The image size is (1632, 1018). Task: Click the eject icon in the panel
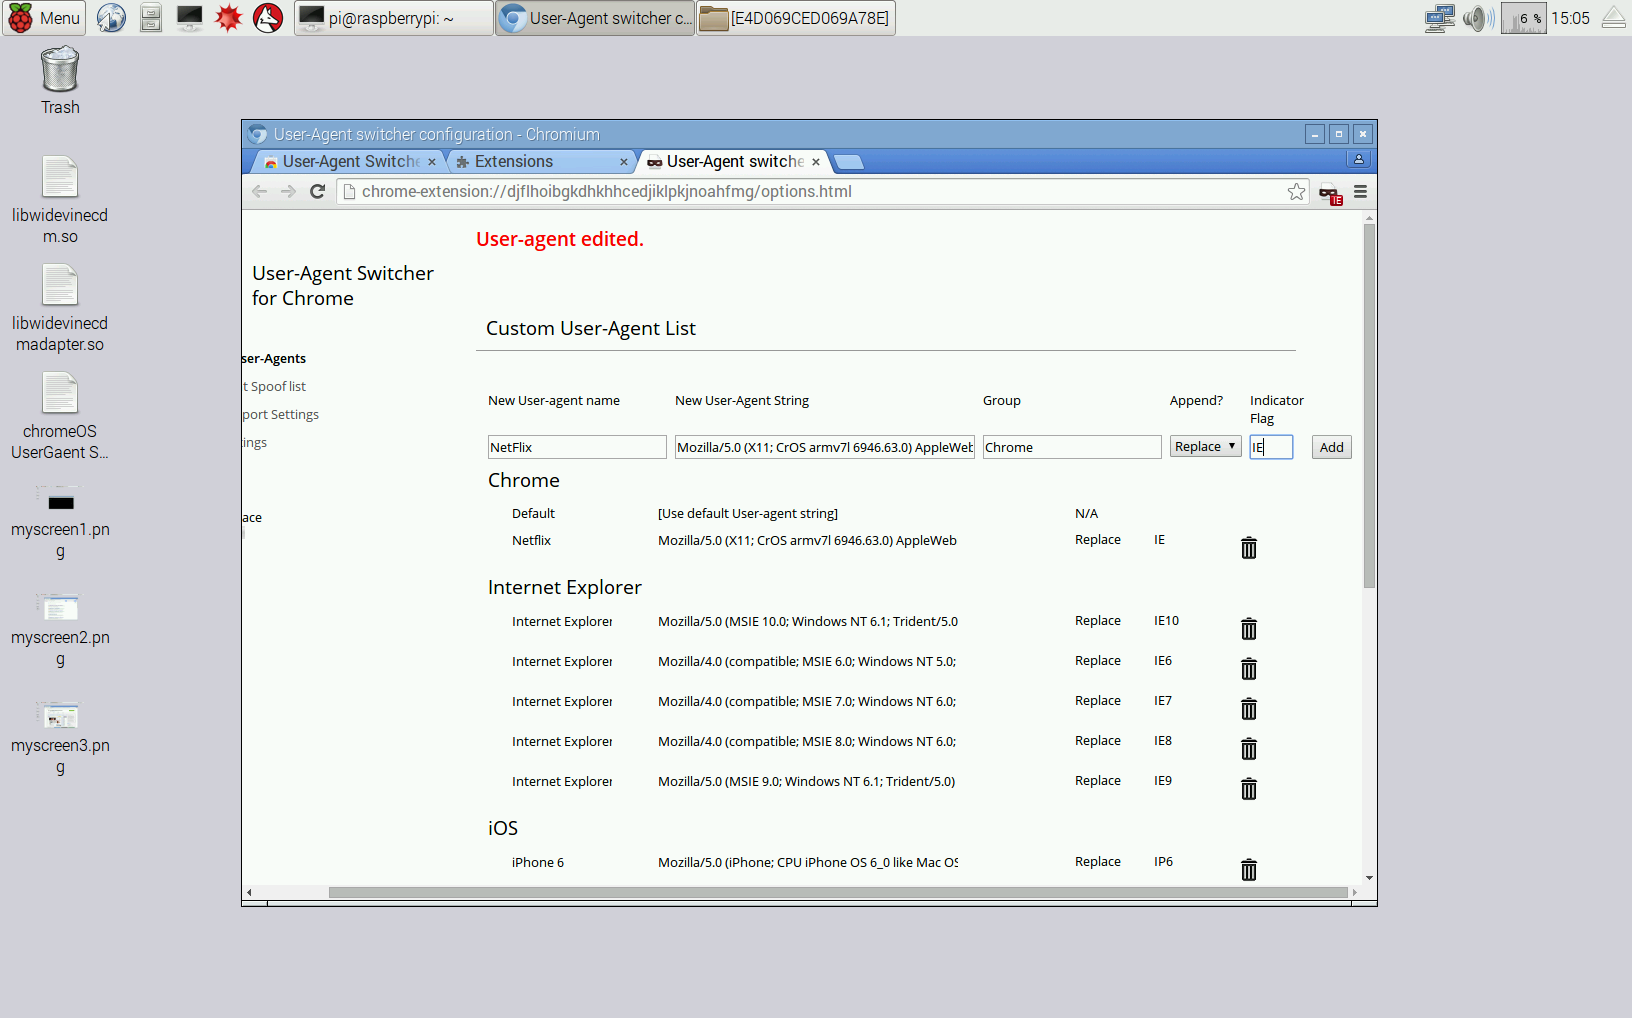[1614, 18]
